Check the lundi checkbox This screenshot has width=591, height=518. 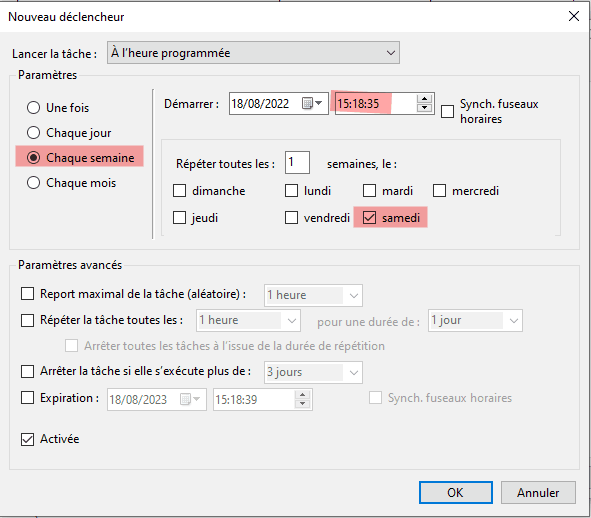tap(291, 190)
